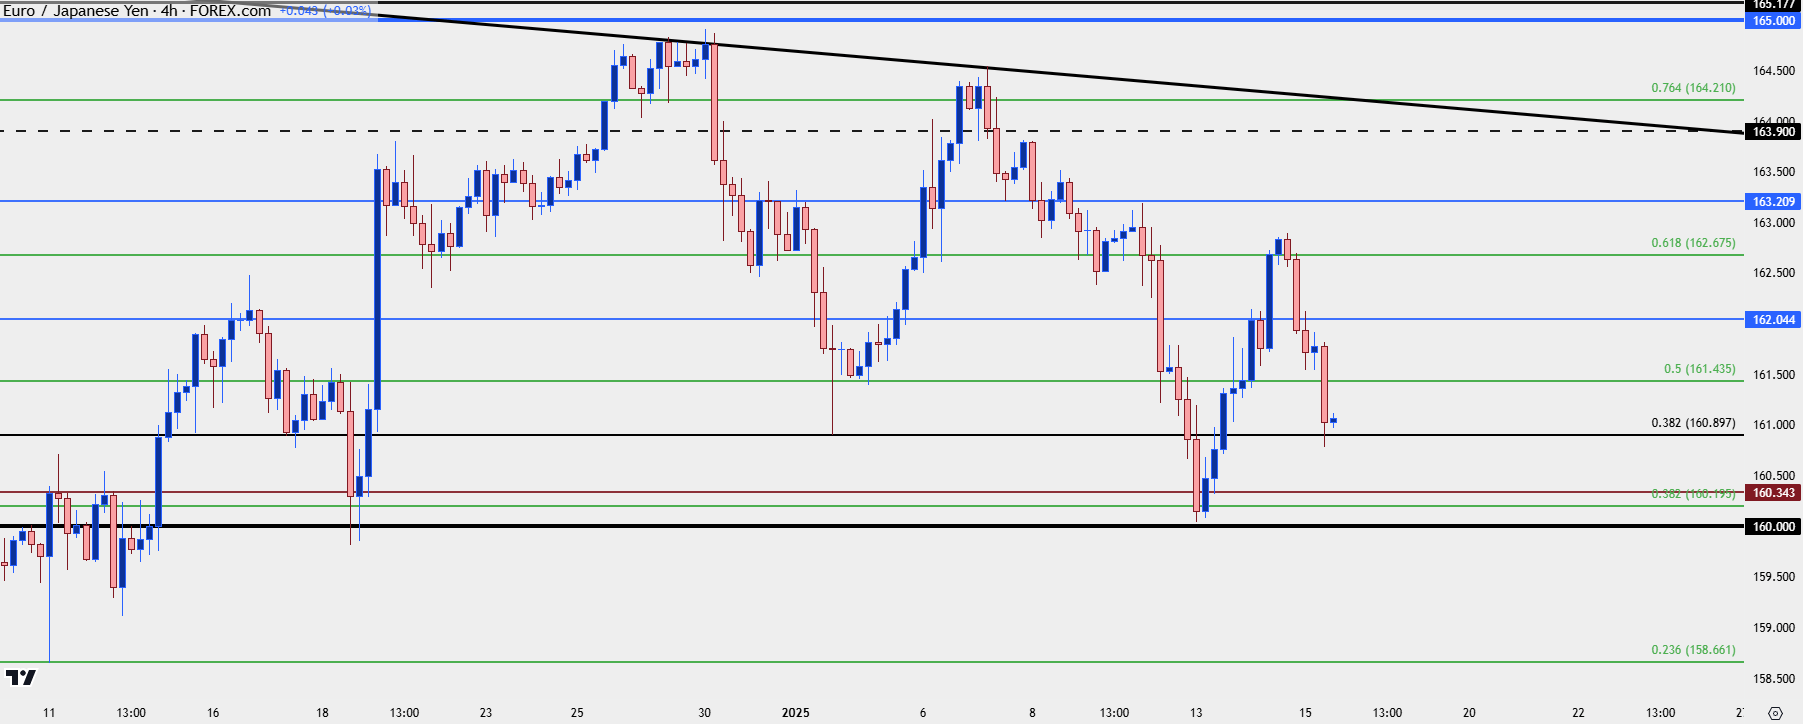Select the blue 165.000 price label
This screenshot has height=724, width=1803.
(1774, 20)
